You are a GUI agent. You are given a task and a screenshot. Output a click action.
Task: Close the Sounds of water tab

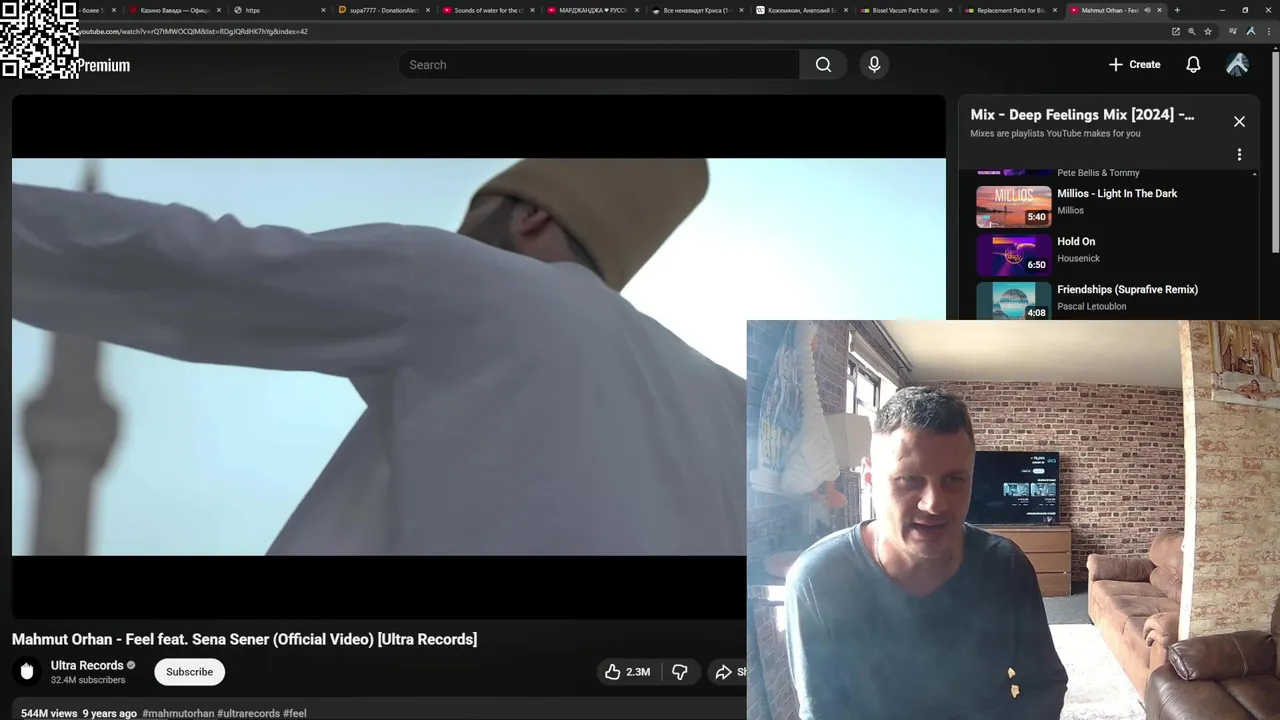(x=532, y=10)
